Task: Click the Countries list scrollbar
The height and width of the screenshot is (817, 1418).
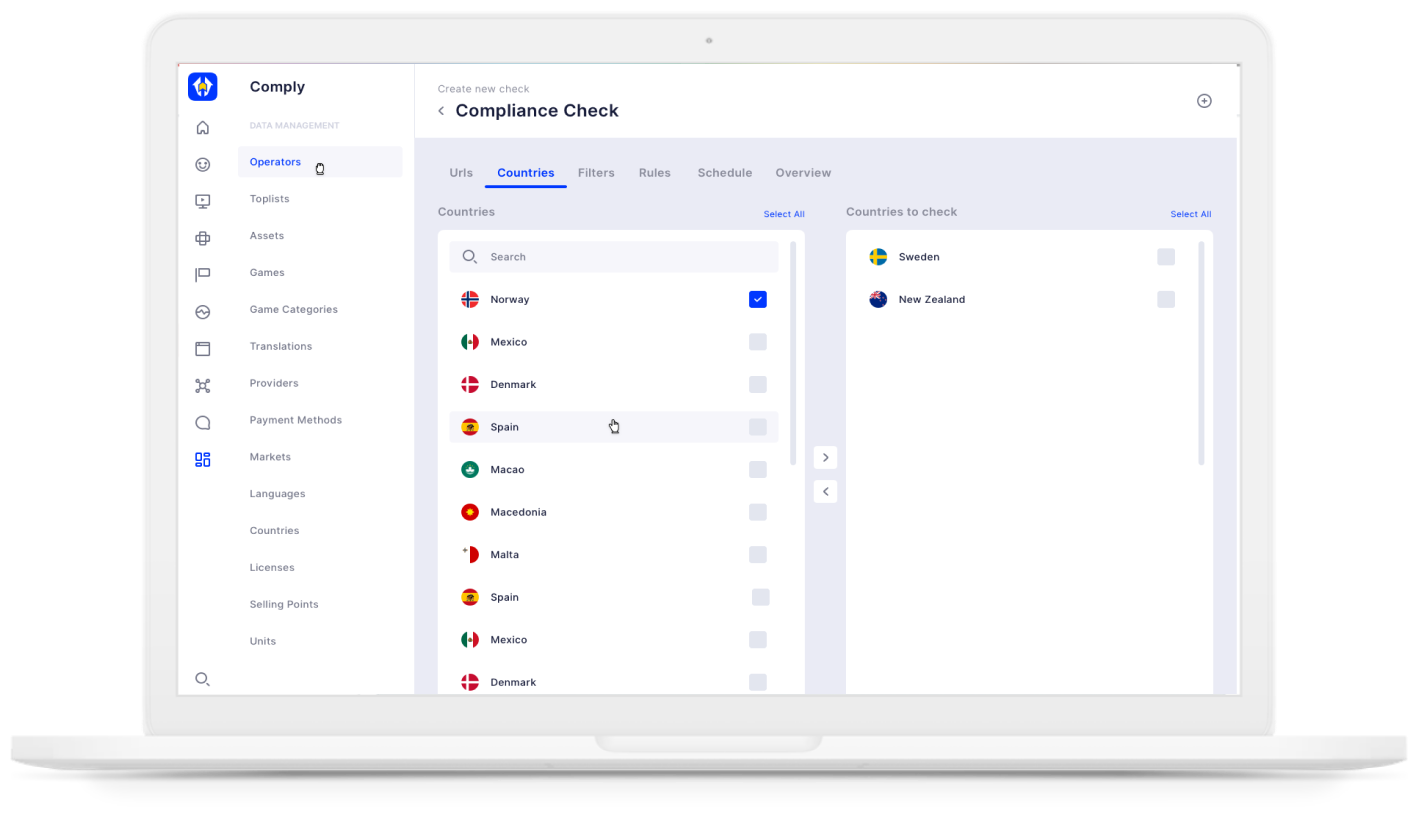Action: tap(793, 353)
